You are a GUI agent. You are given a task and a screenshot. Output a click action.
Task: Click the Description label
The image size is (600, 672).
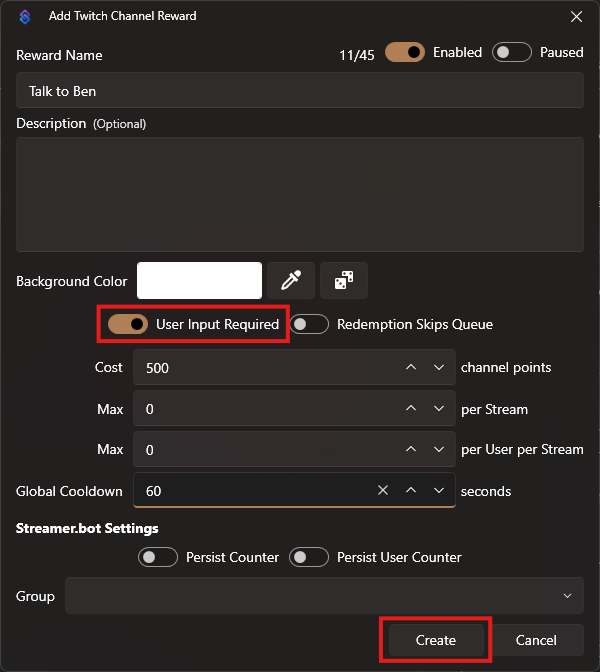click(x=51, y=123)
